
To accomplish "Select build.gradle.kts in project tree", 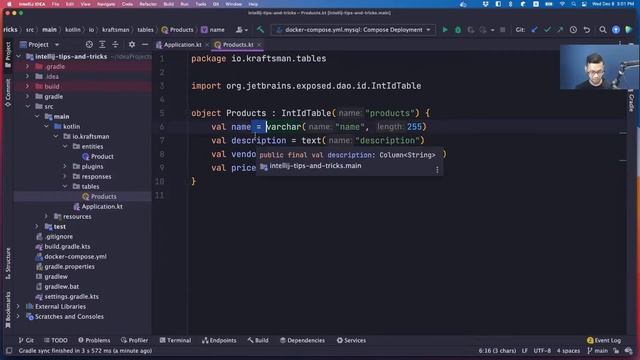I will coord(63,246).
